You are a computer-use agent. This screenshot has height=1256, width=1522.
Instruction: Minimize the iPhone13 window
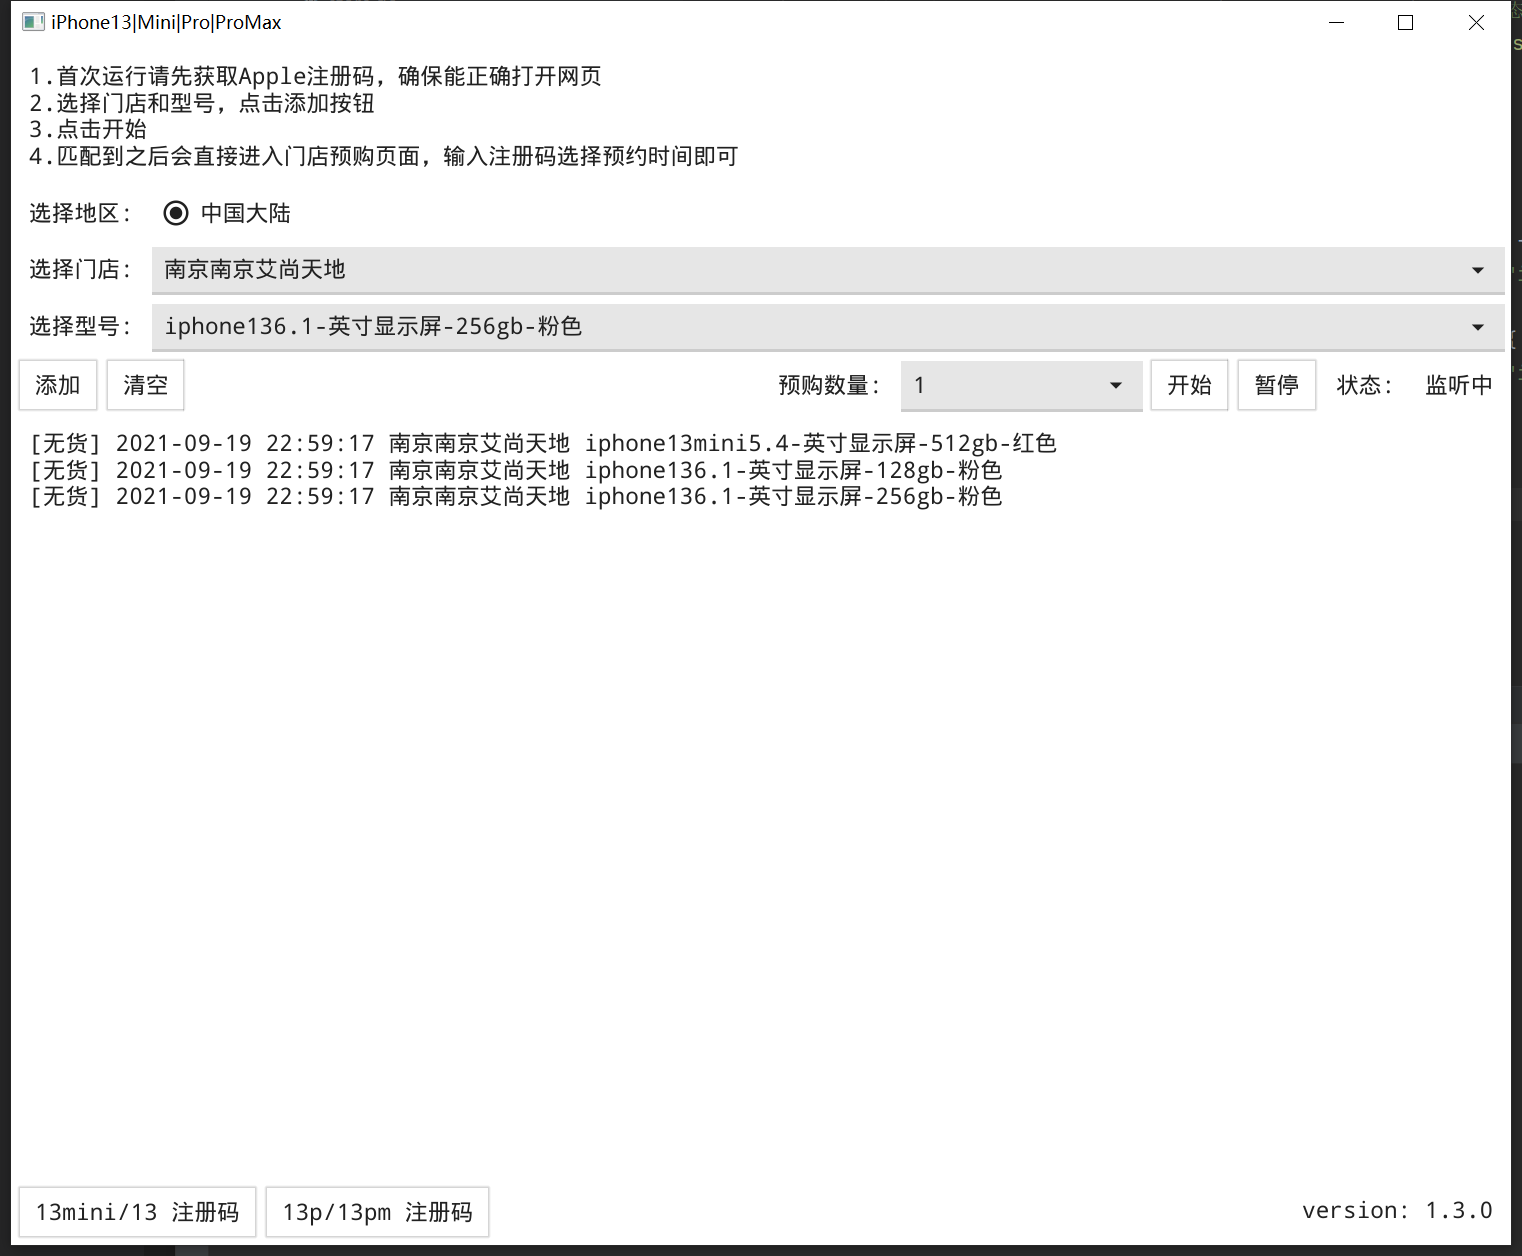pos(1336,22)
